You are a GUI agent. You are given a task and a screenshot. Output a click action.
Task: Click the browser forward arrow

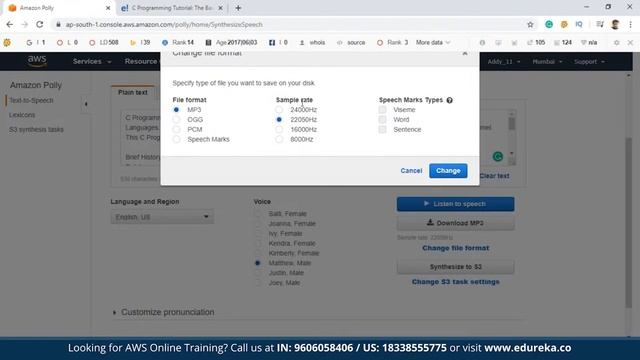point(24,24)
